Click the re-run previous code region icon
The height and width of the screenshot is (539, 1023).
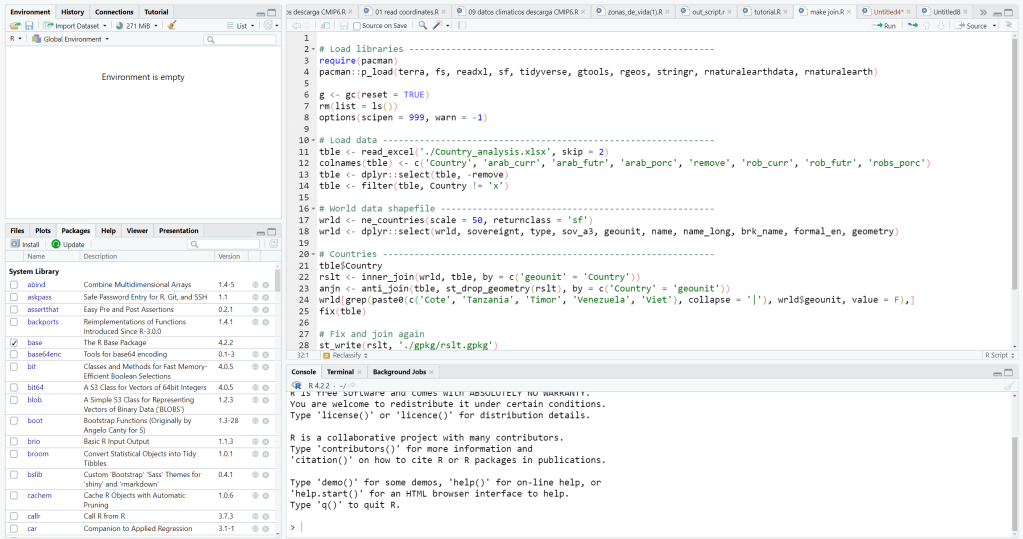912,25
